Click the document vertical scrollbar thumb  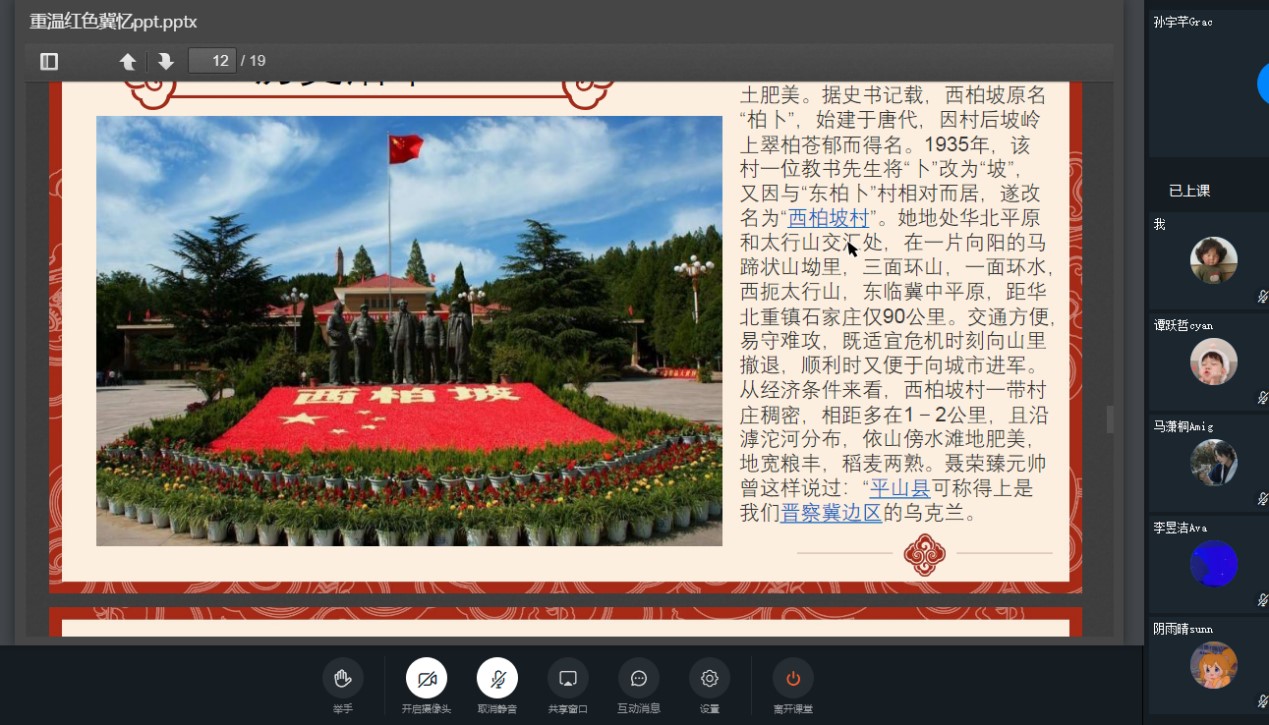pos(1109,419)
